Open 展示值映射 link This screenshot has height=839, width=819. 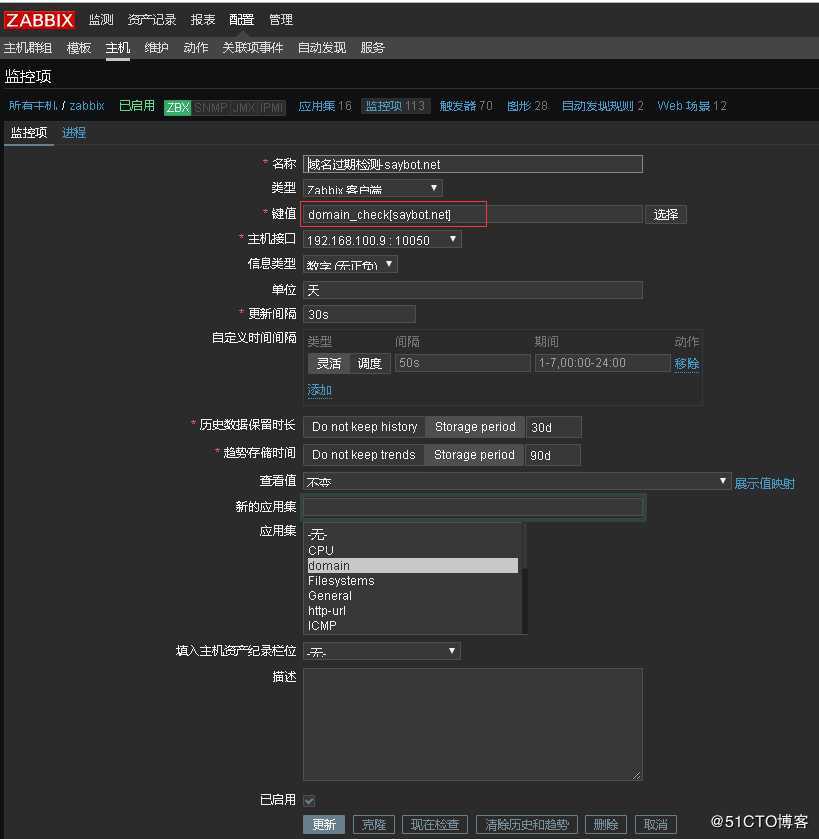pos(764,483)
